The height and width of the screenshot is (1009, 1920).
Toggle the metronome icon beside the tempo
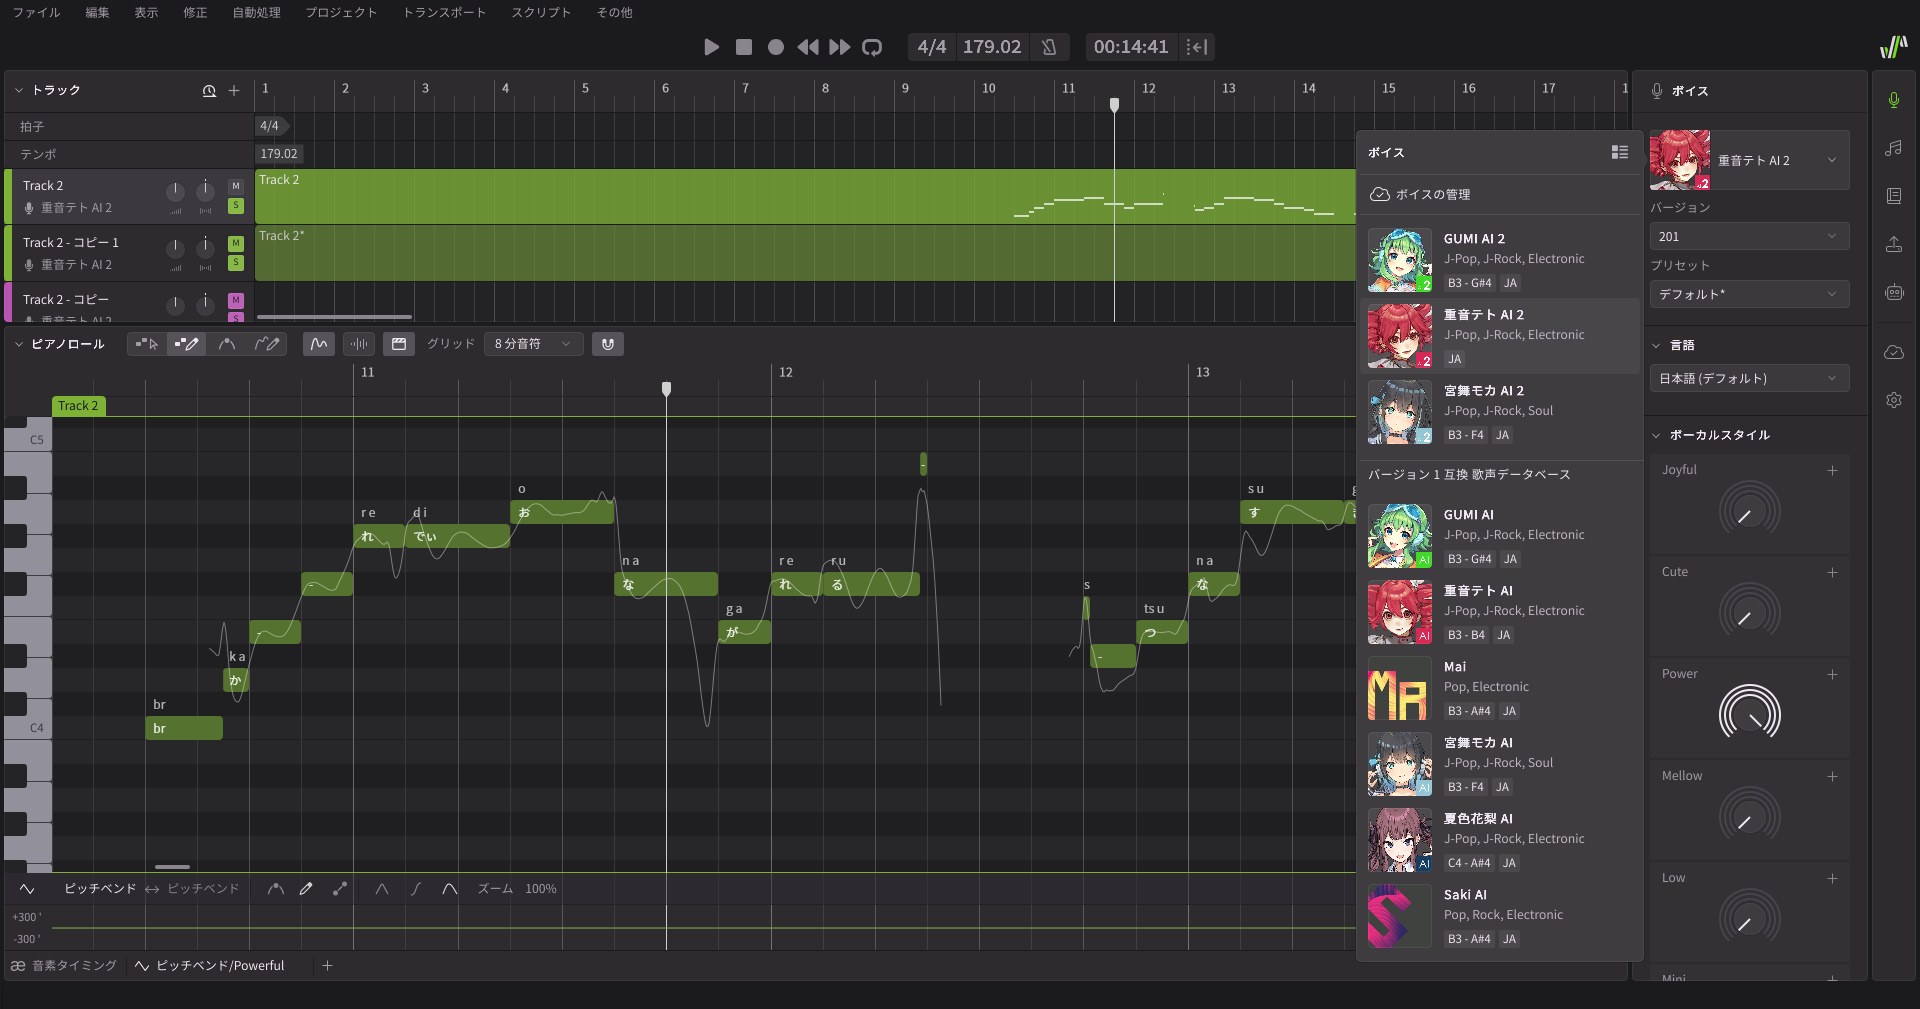(1049, 47)
